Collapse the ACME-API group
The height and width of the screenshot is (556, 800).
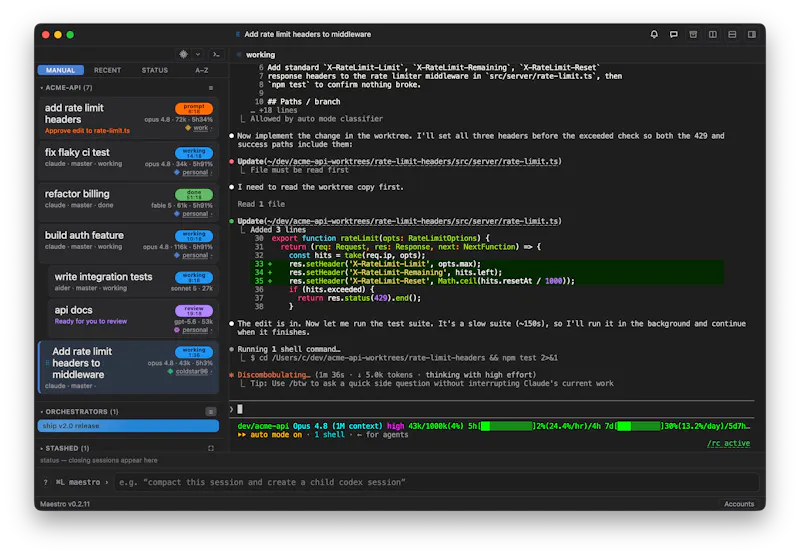(x=42, y=88)
